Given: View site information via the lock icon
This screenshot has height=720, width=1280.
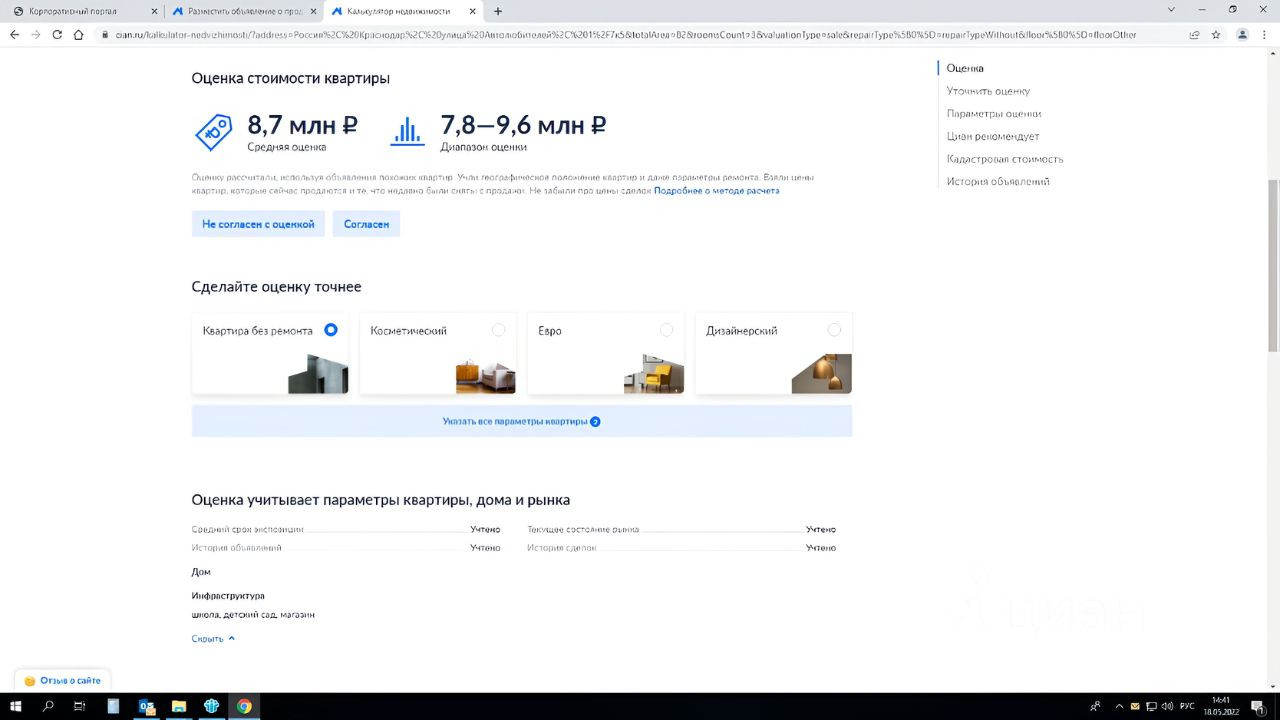Looking at the screenshot, I should click(105, 34).
